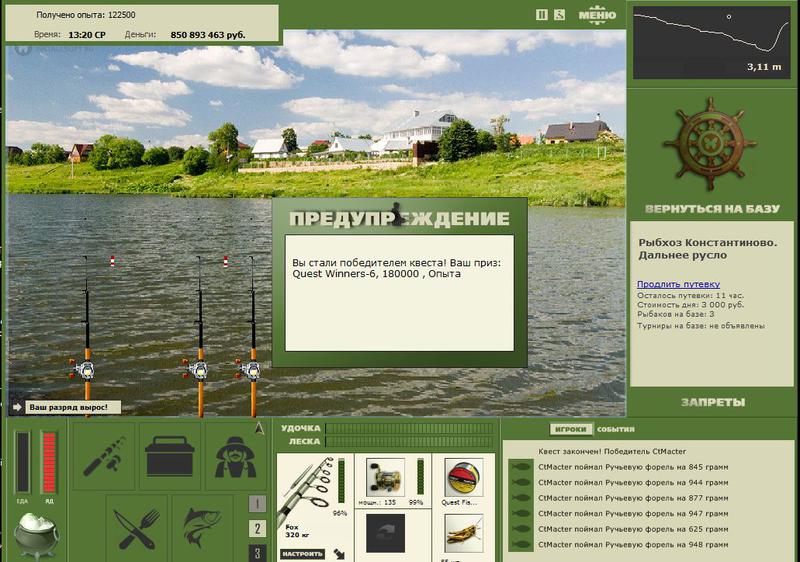Click the rod wear bar showing 96%
The height and width of the screenshot is (562, 800).
coord(341,480)
